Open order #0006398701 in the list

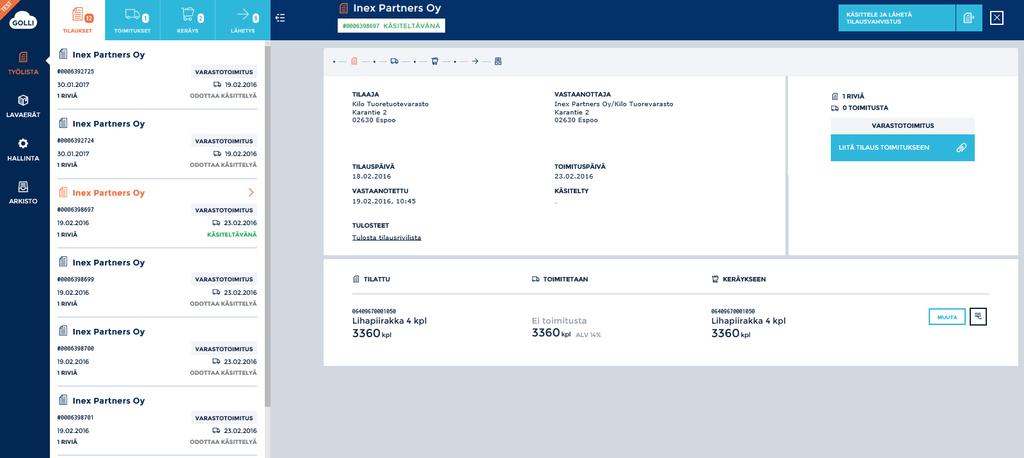(157, 421)
